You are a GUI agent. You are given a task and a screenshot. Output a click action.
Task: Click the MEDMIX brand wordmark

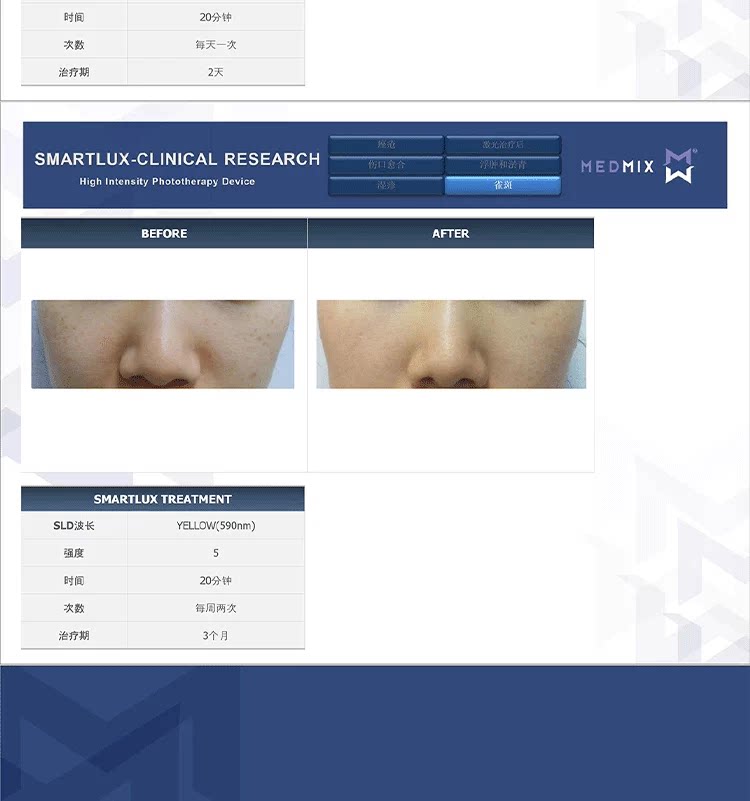617,167
